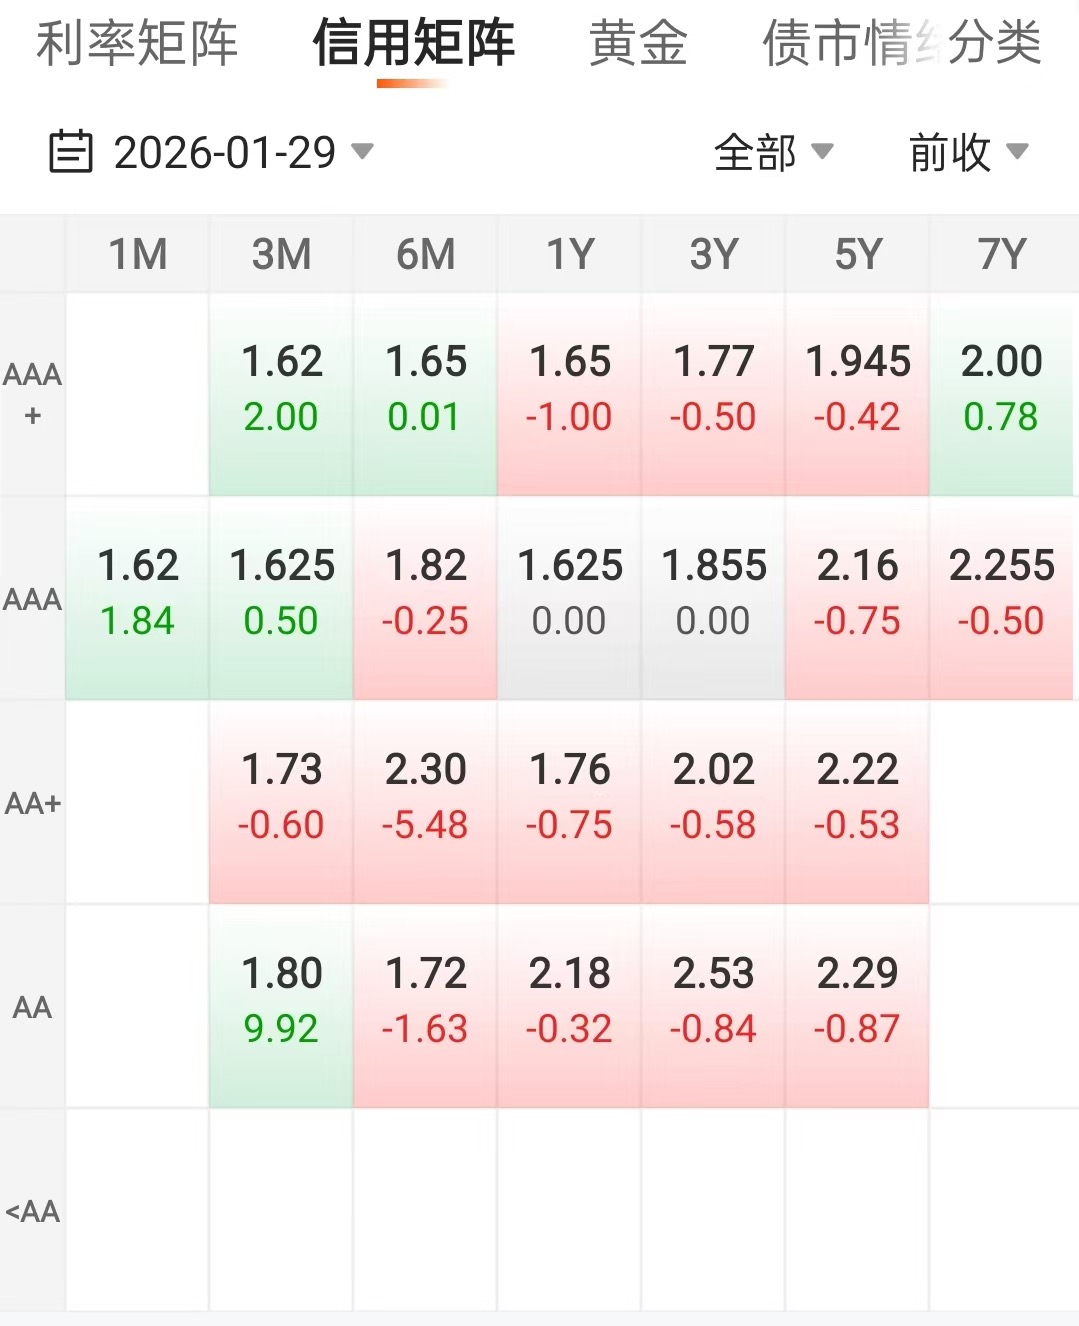Click the 1M column header
Image resolution: width=1079 pixels, height=1326 pixels.
[x=138, y=254]
